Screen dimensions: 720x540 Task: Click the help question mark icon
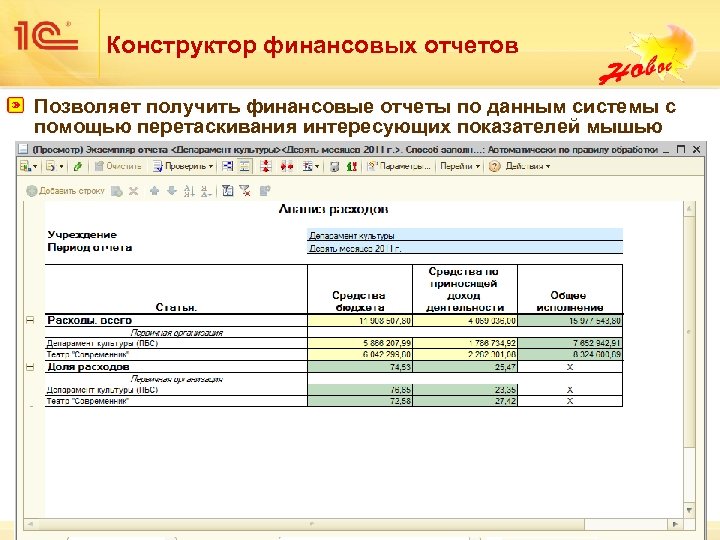coord(494,166)
